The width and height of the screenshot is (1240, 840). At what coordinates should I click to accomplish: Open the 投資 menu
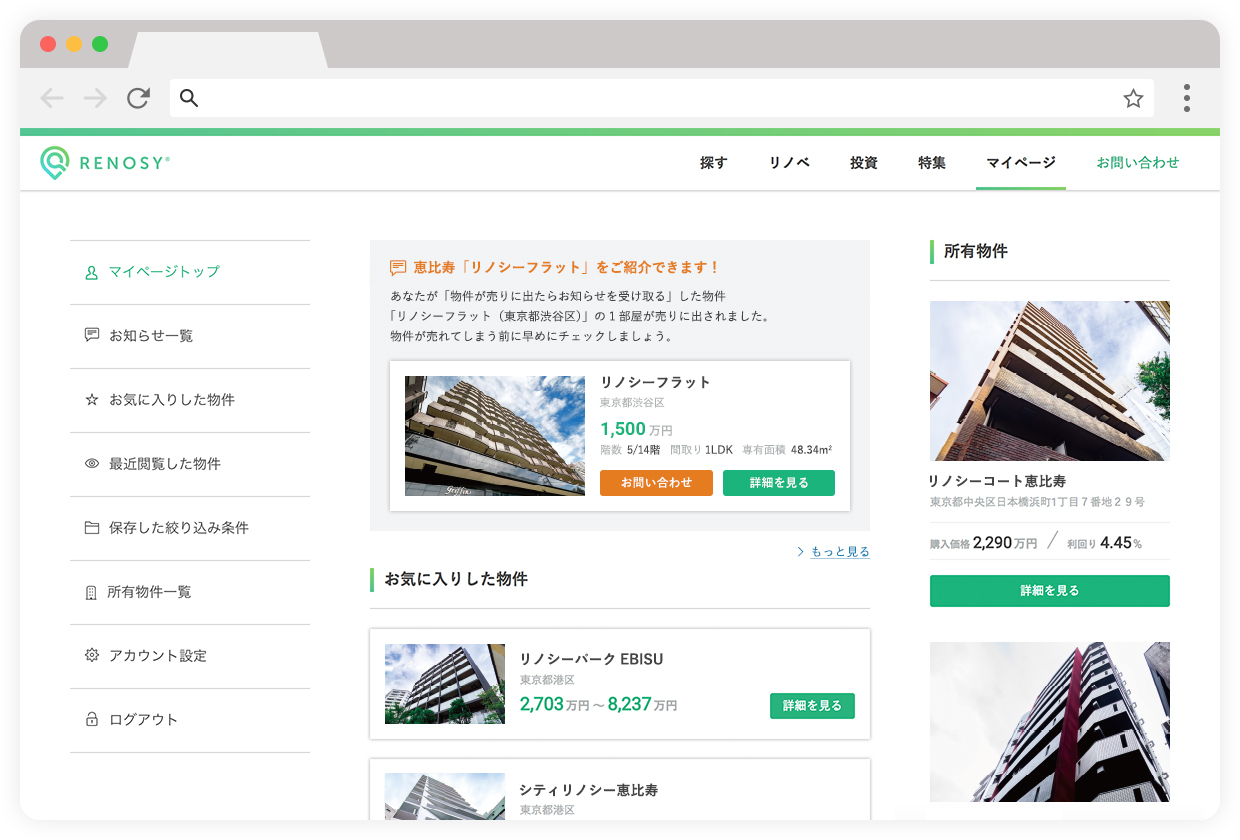[864, 163]
